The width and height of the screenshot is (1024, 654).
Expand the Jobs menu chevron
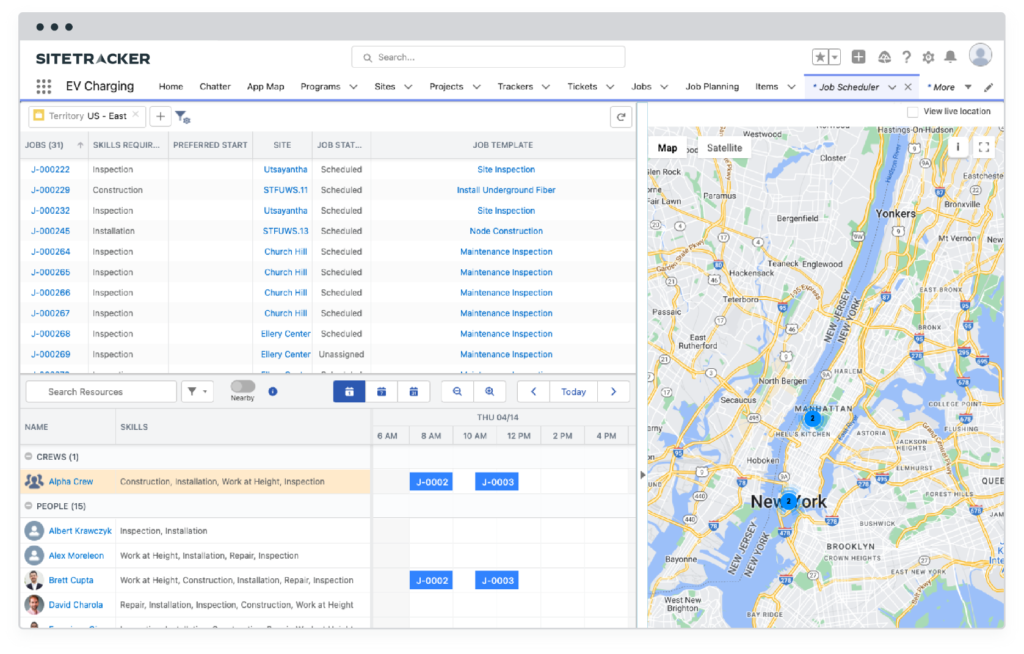coord(664,87)
